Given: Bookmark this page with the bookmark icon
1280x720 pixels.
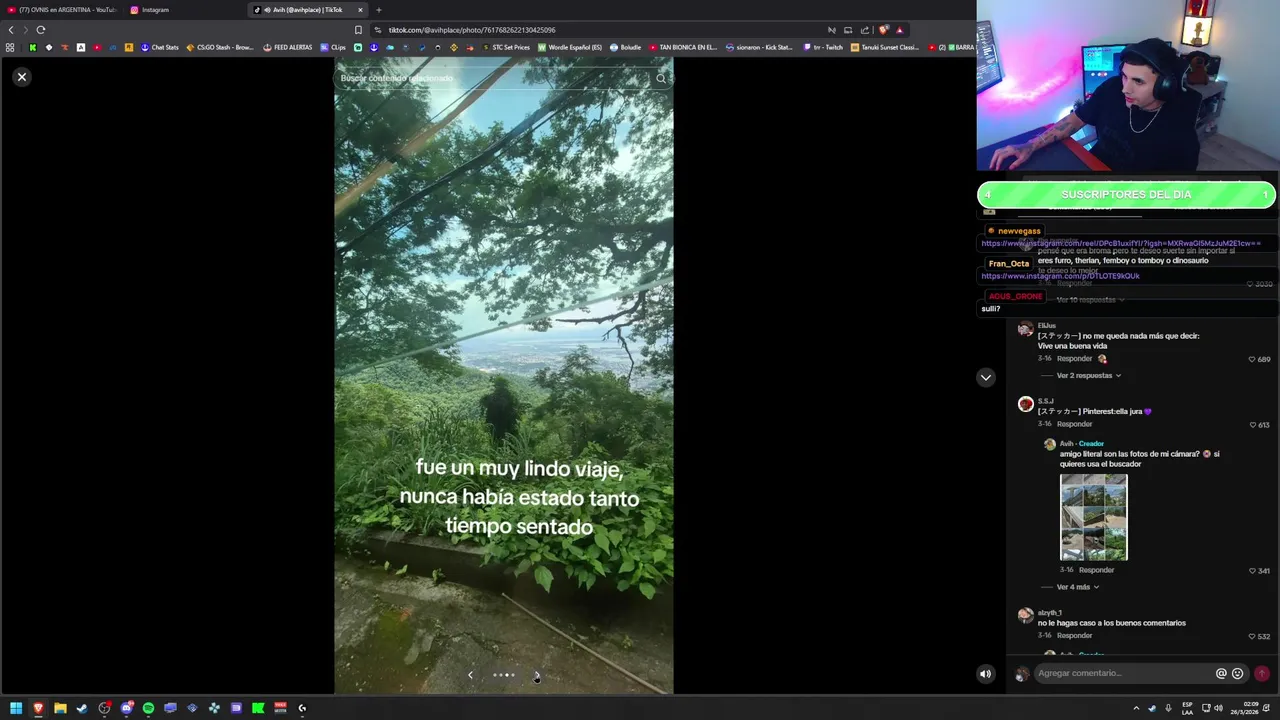Looking at the screenshot, I should 358,30.
